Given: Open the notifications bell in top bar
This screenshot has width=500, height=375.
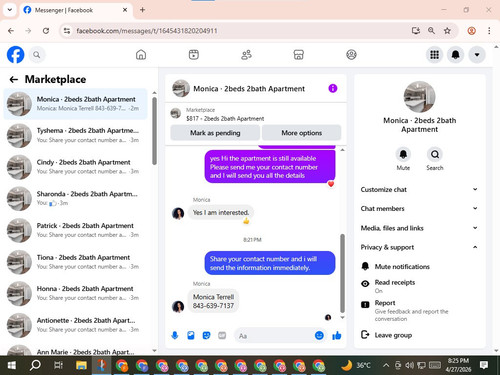Looking at the screenshot, I should click(456, 55).
